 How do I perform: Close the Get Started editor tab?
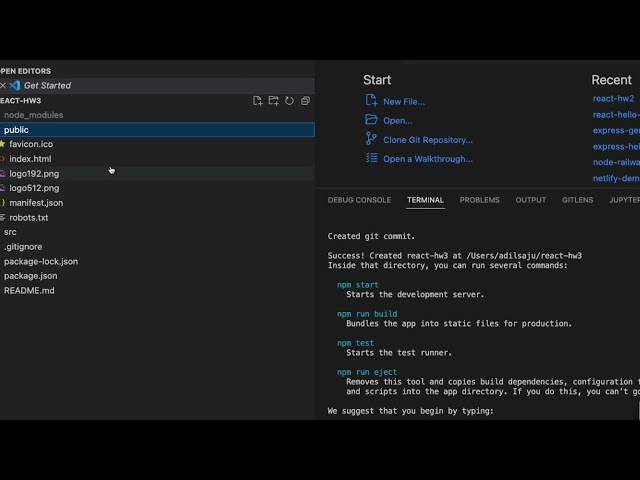(x=3, y=85)
